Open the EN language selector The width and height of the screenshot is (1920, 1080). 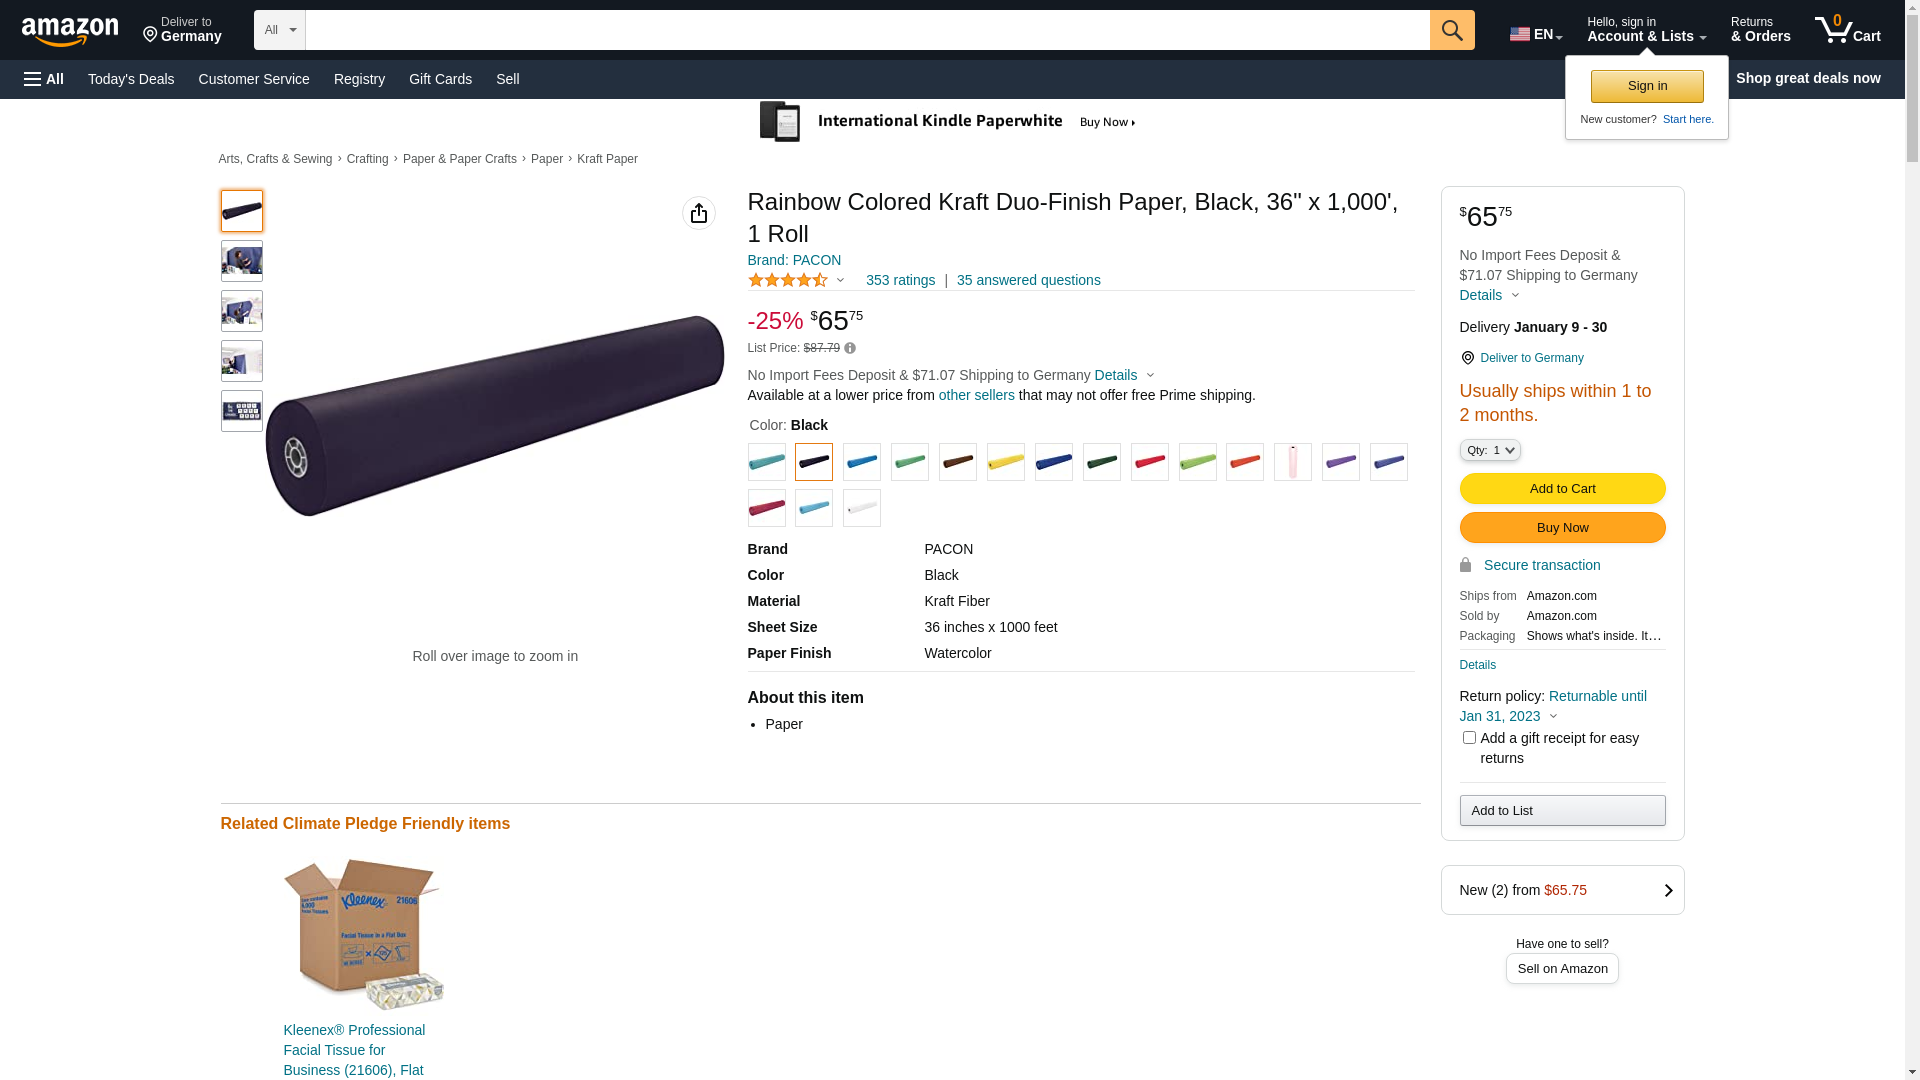click(x=1535, y=34)
